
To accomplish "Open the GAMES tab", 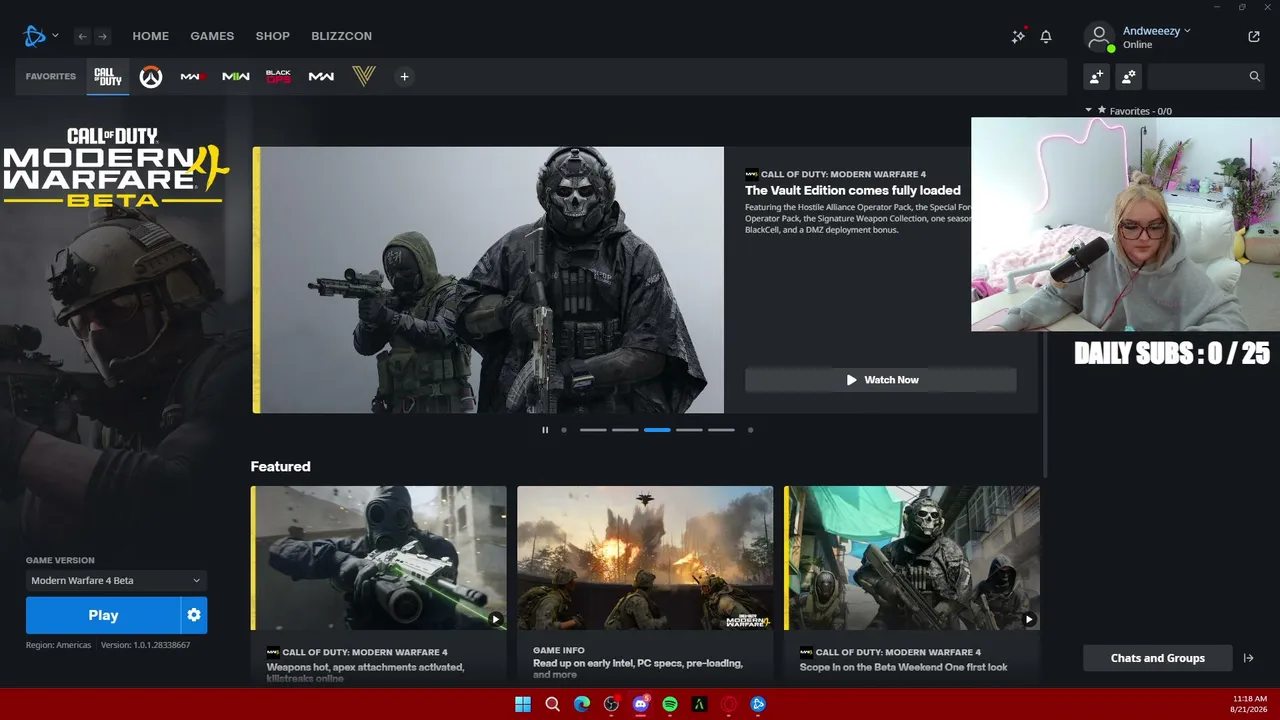I will pos(212,36).
